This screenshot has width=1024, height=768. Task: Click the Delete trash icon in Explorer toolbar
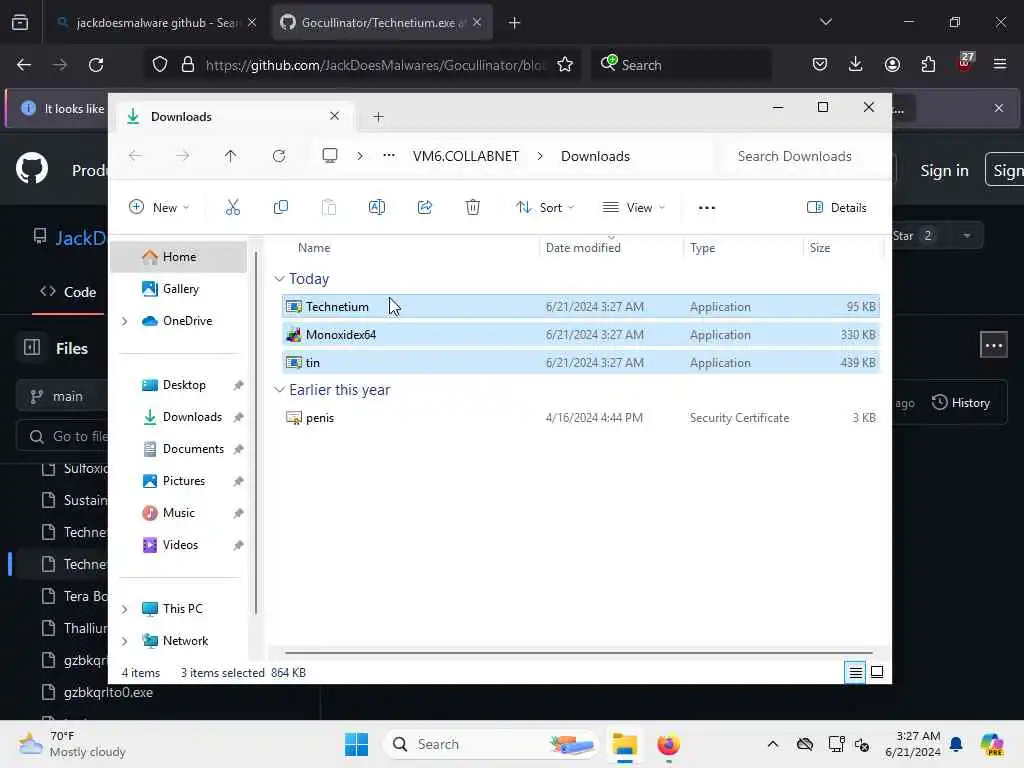473,208
